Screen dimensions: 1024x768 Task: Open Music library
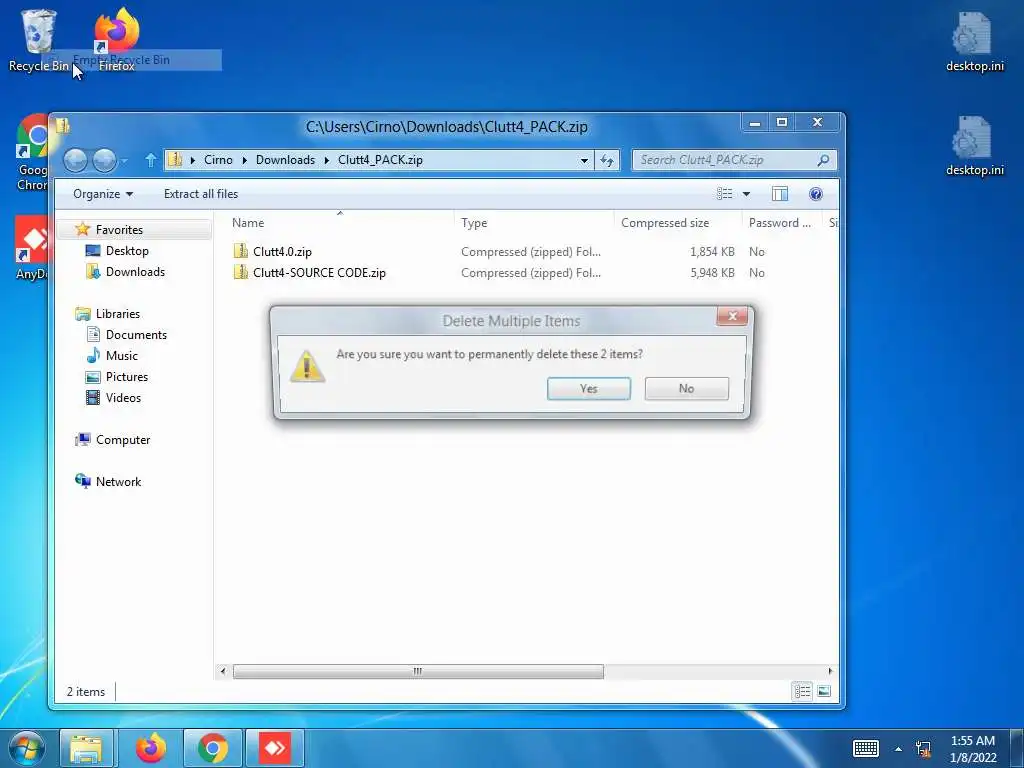tap(121, 355)
